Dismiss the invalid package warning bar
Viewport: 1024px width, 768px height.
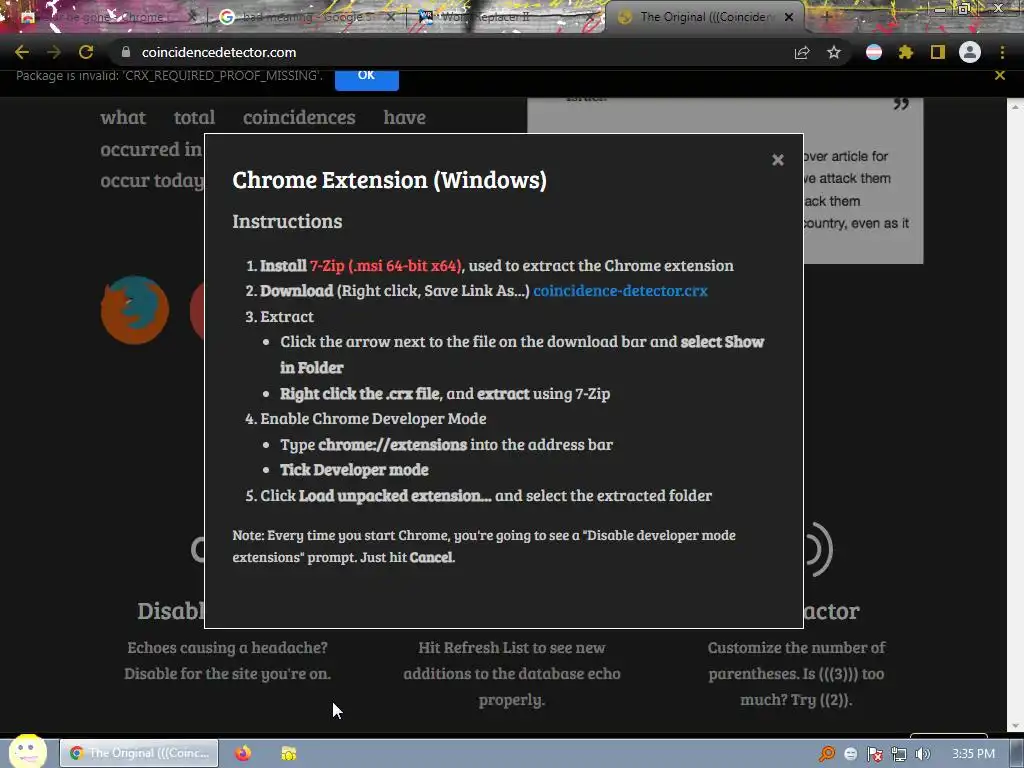tap(1000, 75)
